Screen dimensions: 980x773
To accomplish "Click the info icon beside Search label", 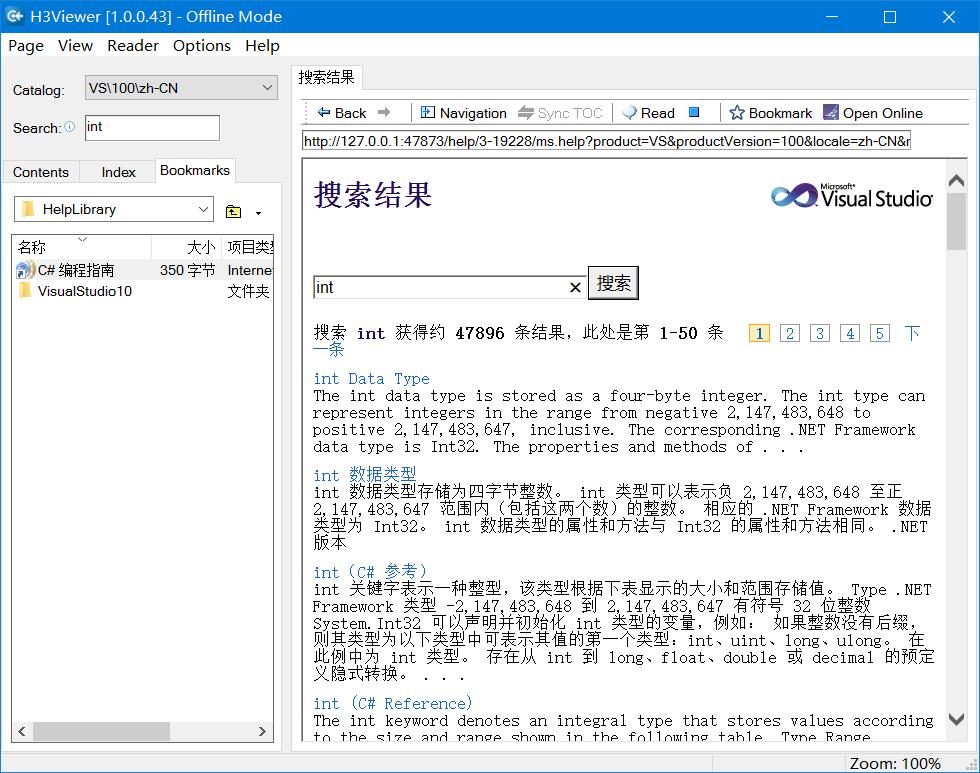I will pyautogui.click(x=69, y=127).
